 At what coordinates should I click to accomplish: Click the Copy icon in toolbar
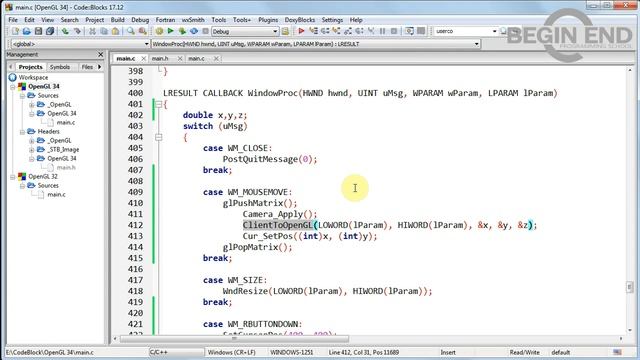(104, 31)
